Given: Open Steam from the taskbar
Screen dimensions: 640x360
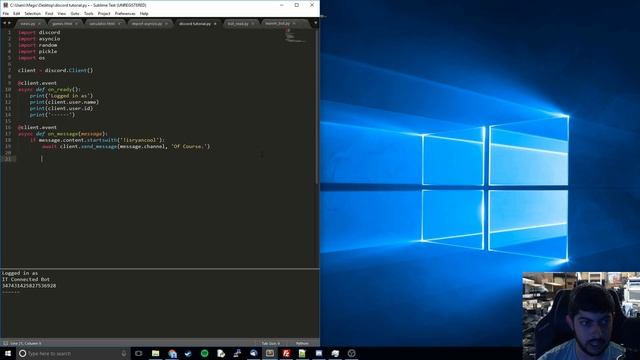Looking at the screenshot, I should coord(188,353).
